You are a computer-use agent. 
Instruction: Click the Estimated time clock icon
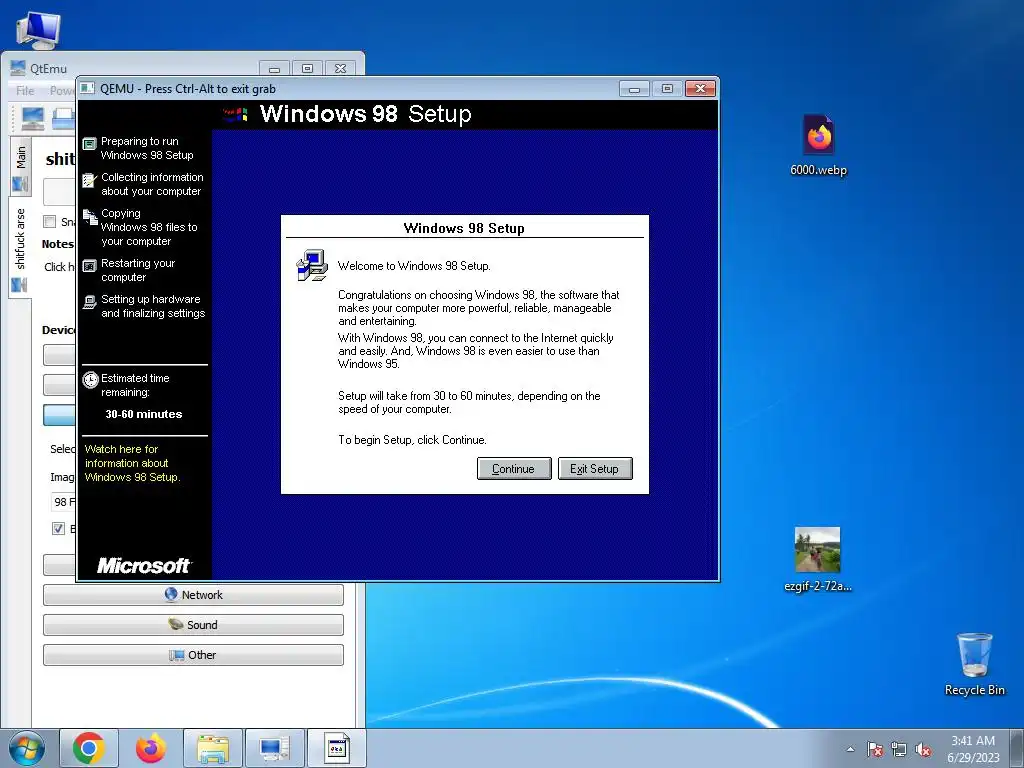(x=90, y=379)
